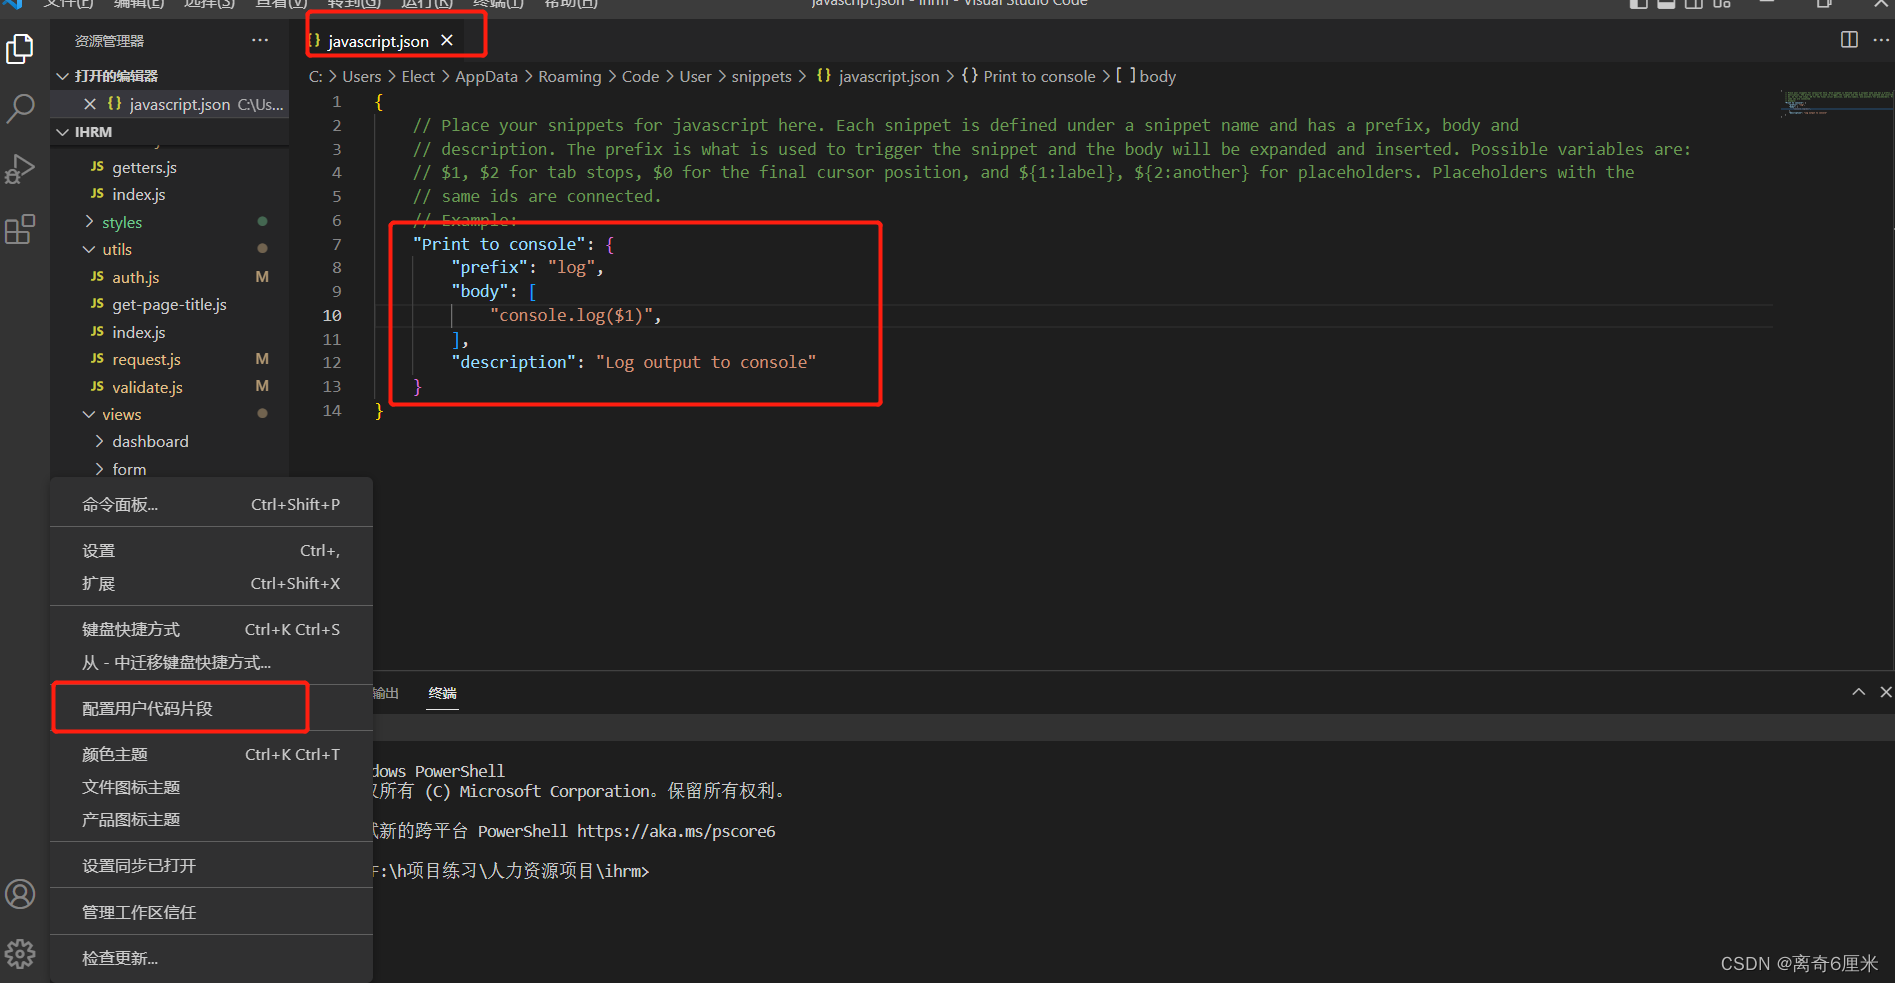Viewport: 1895px width, 983px height.
Task: Close the bottom terminal panel
Action: (1885, 692)
